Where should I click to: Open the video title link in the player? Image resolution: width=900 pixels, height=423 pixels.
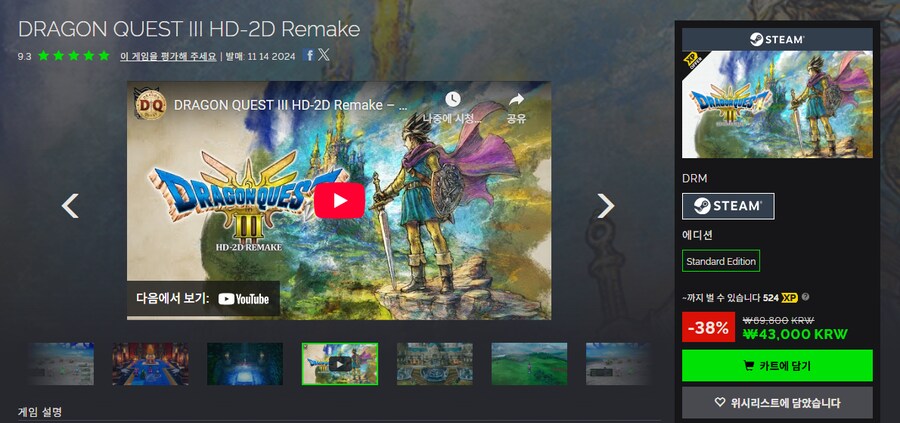click(x=290, y=105)
